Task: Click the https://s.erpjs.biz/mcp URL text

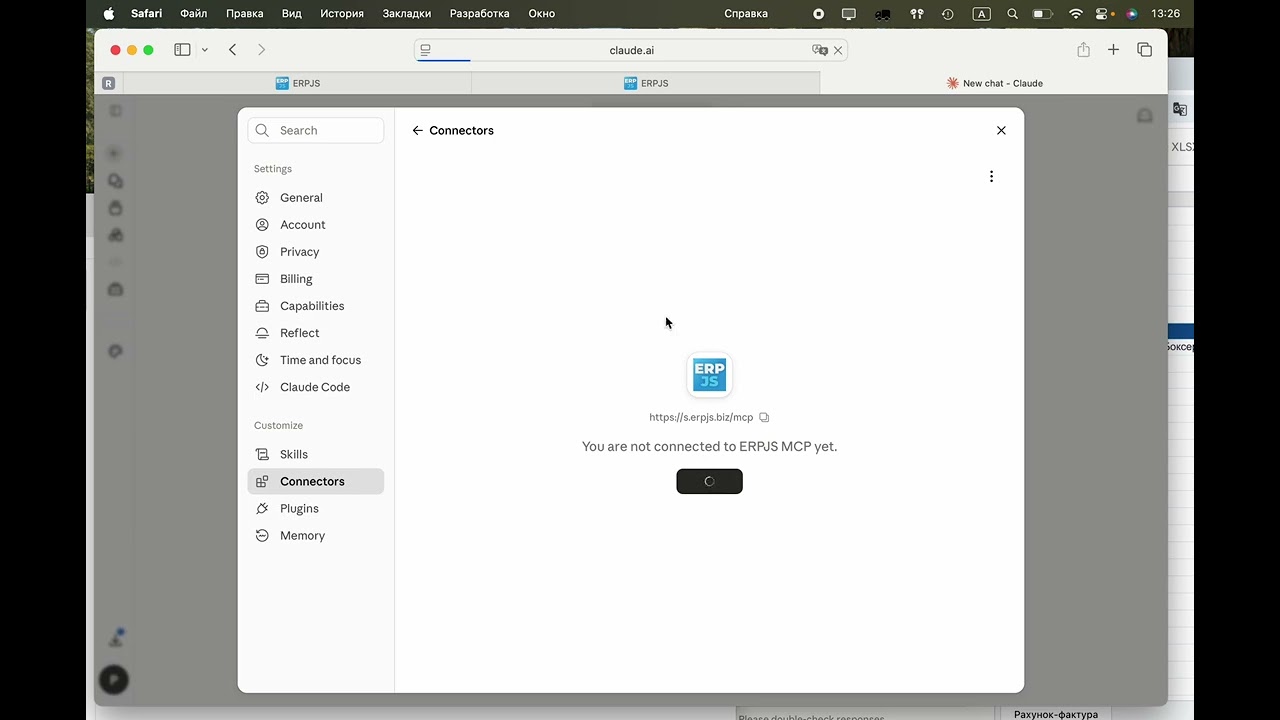Action: 701,417
